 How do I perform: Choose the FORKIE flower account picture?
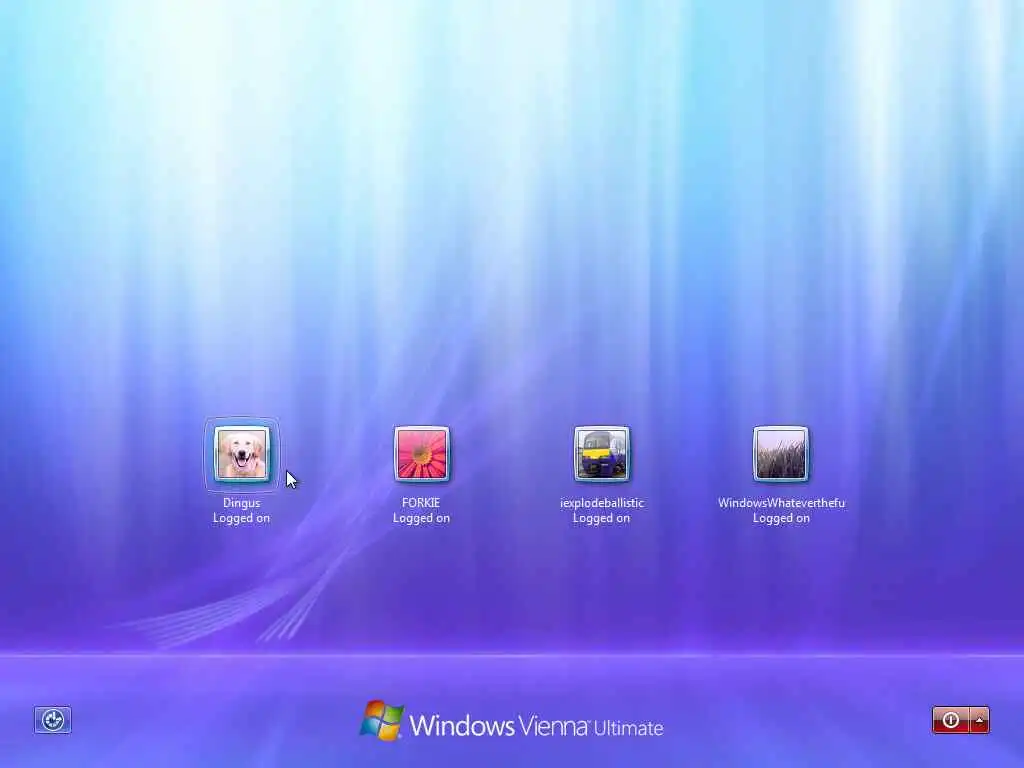(421, 454)
